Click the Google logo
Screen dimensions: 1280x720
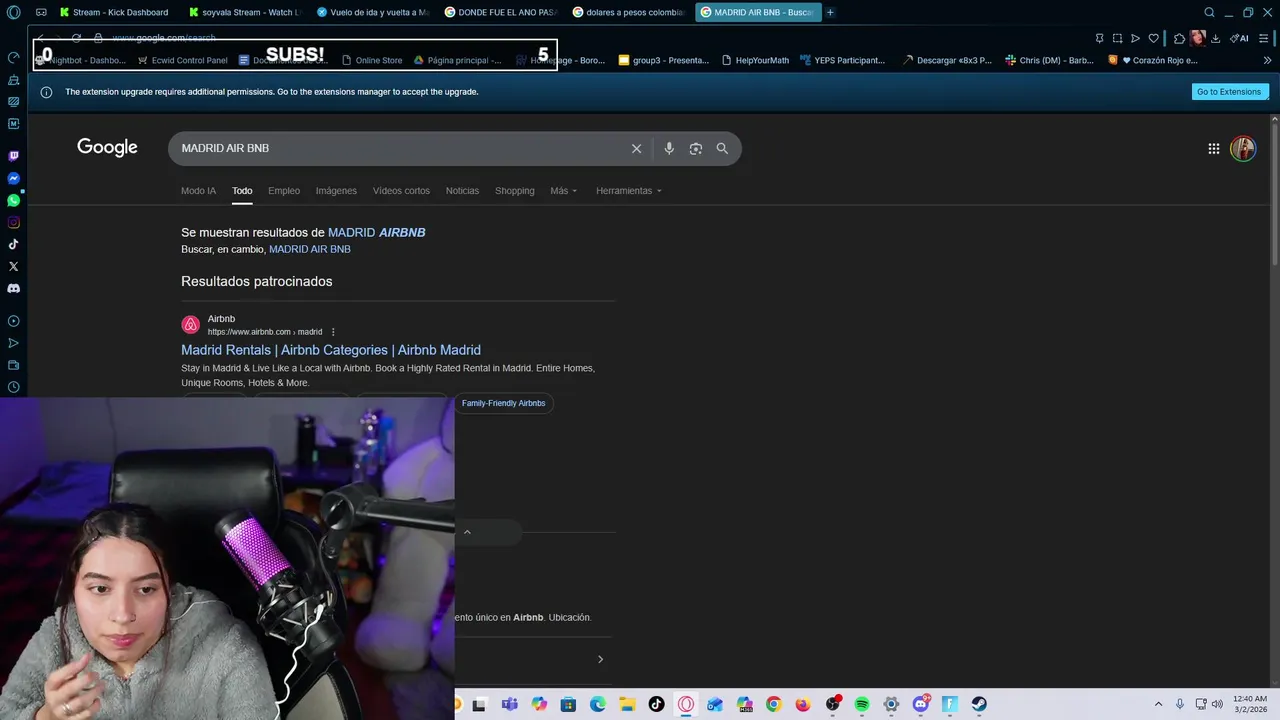pyautogui.click(x=107, y=148)
